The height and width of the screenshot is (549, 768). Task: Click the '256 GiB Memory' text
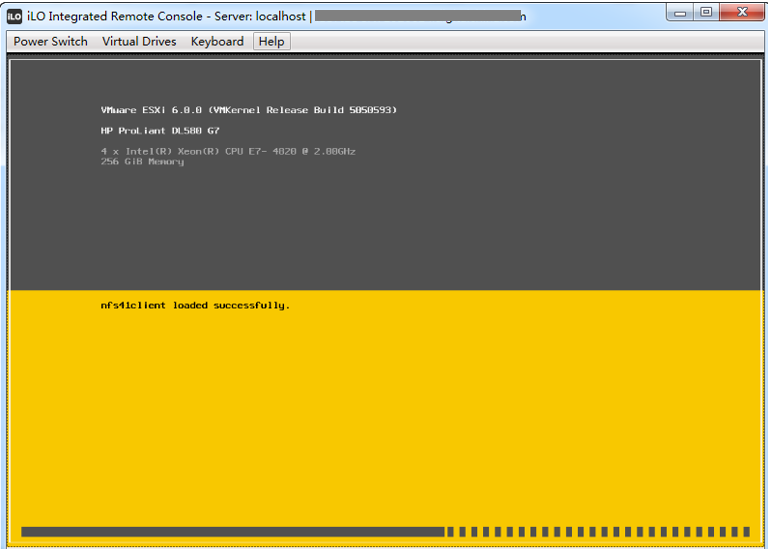[143, 162]
